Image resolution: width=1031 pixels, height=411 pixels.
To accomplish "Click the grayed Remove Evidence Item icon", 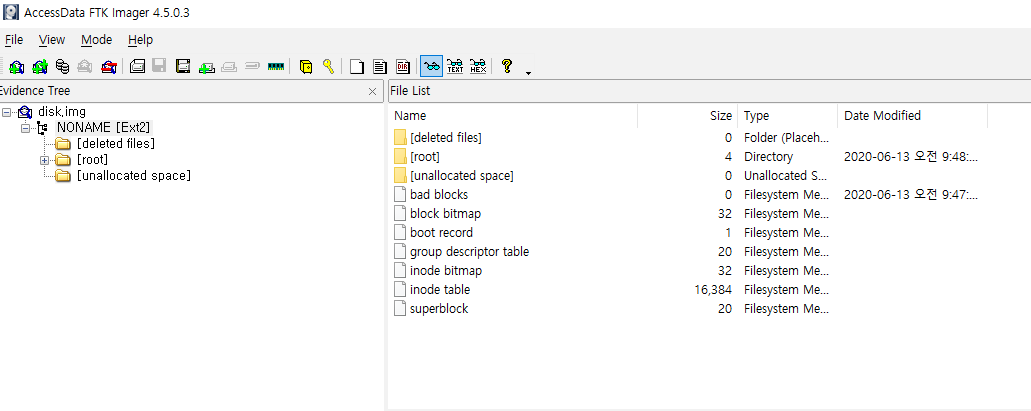I will [85, 66].
